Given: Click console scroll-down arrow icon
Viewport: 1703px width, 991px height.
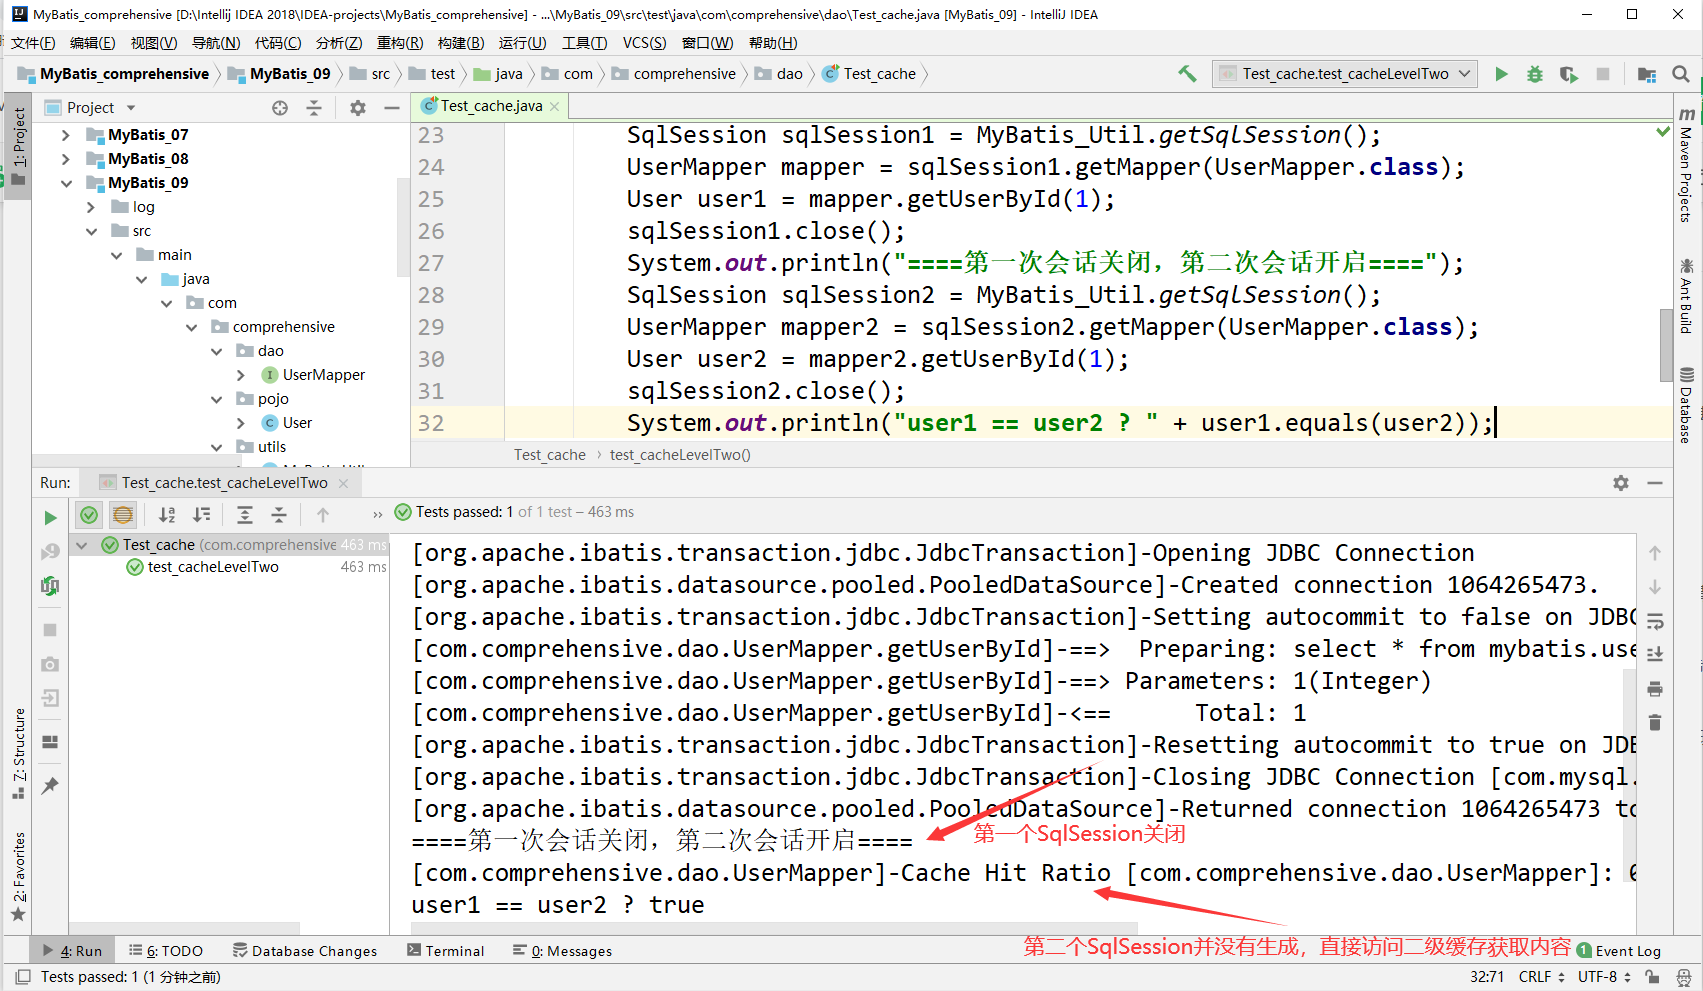Looking at the screenshot, I should 1655,587.
